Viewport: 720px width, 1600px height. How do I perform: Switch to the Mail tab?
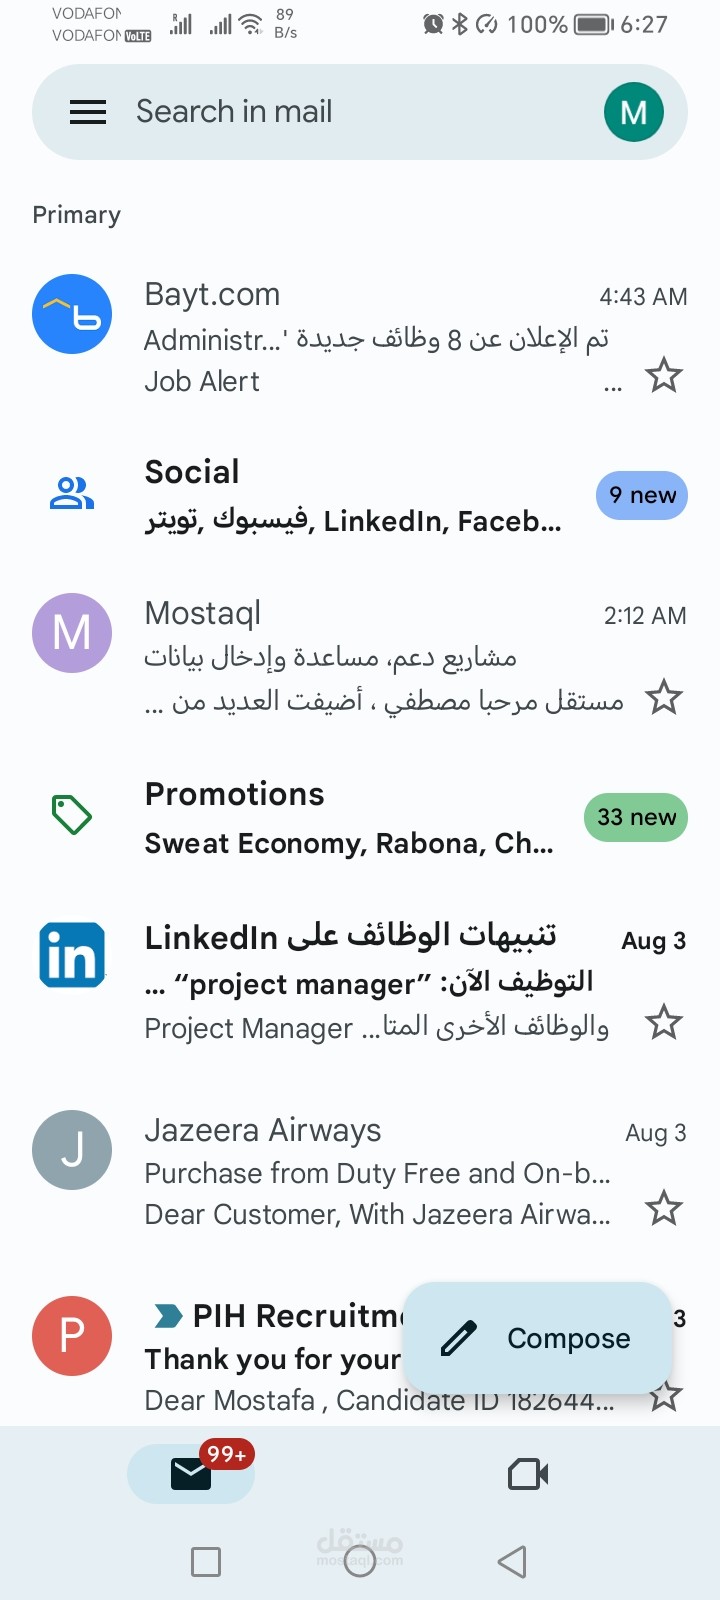(191, 1474)
